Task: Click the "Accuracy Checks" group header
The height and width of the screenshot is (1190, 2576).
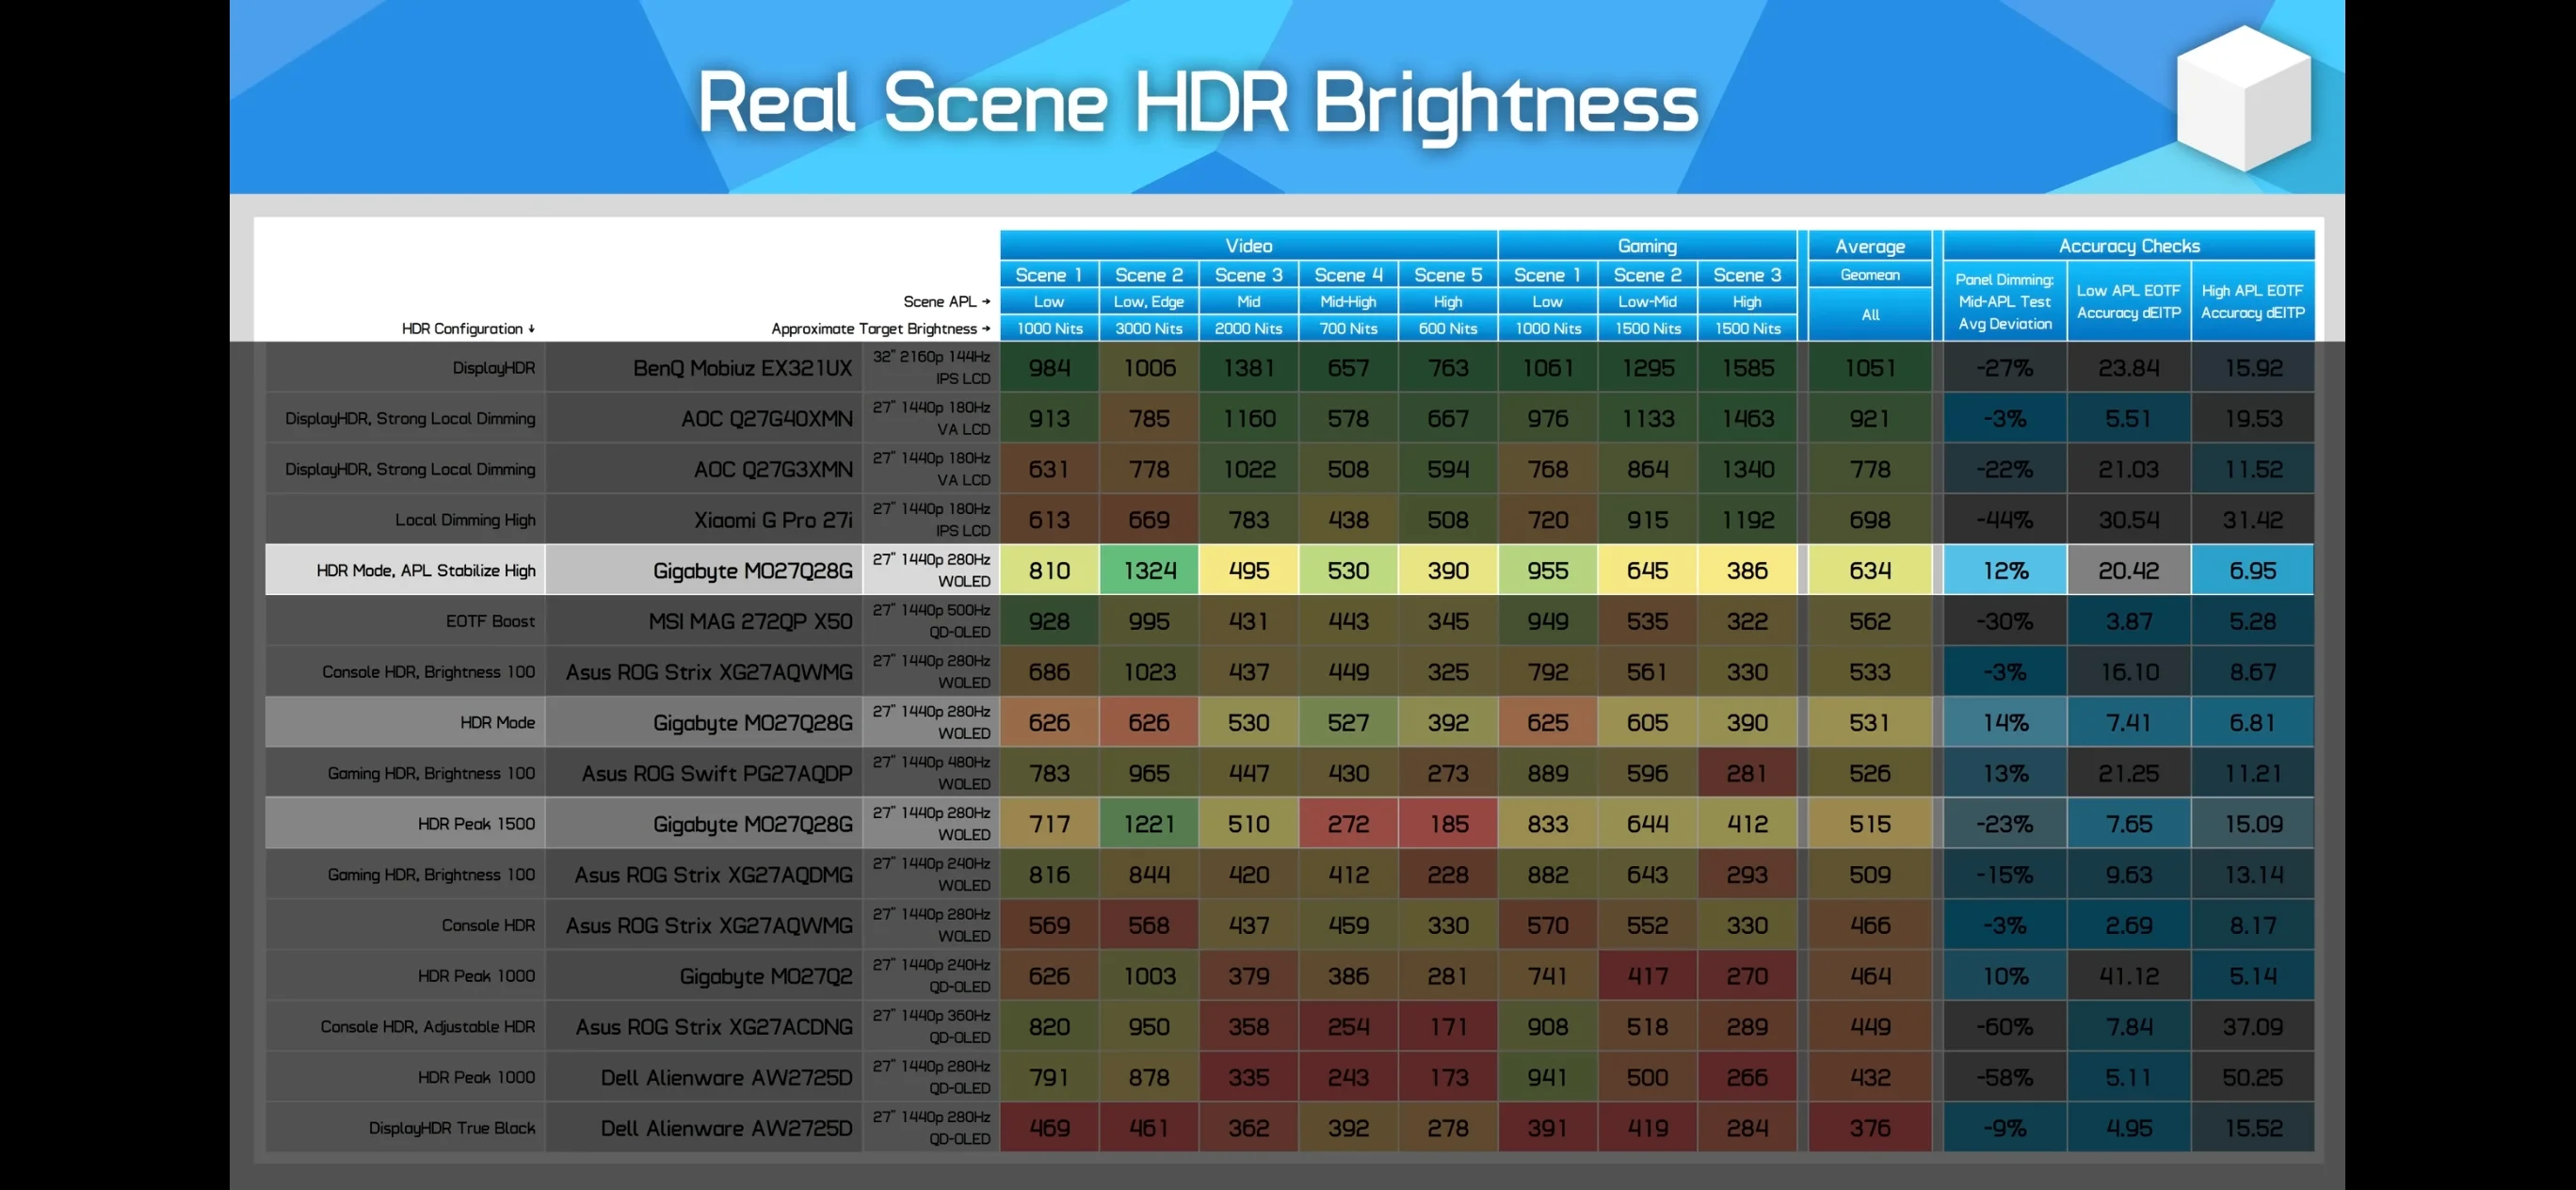Action: point(2128,245)
